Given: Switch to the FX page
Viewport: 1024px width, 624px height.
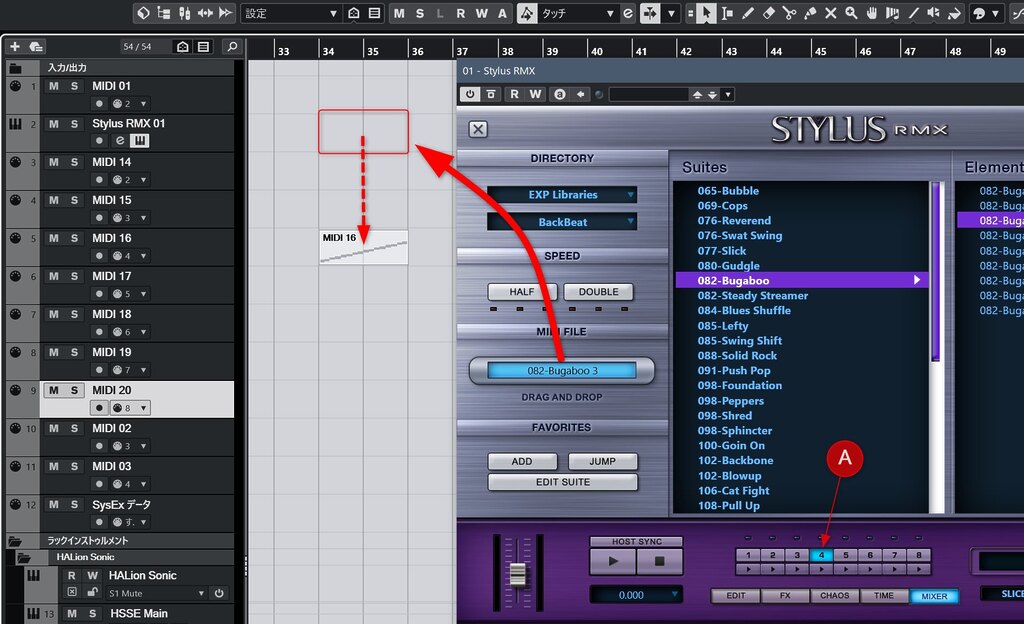Looking at the screenshot, I should click(785, 596).
